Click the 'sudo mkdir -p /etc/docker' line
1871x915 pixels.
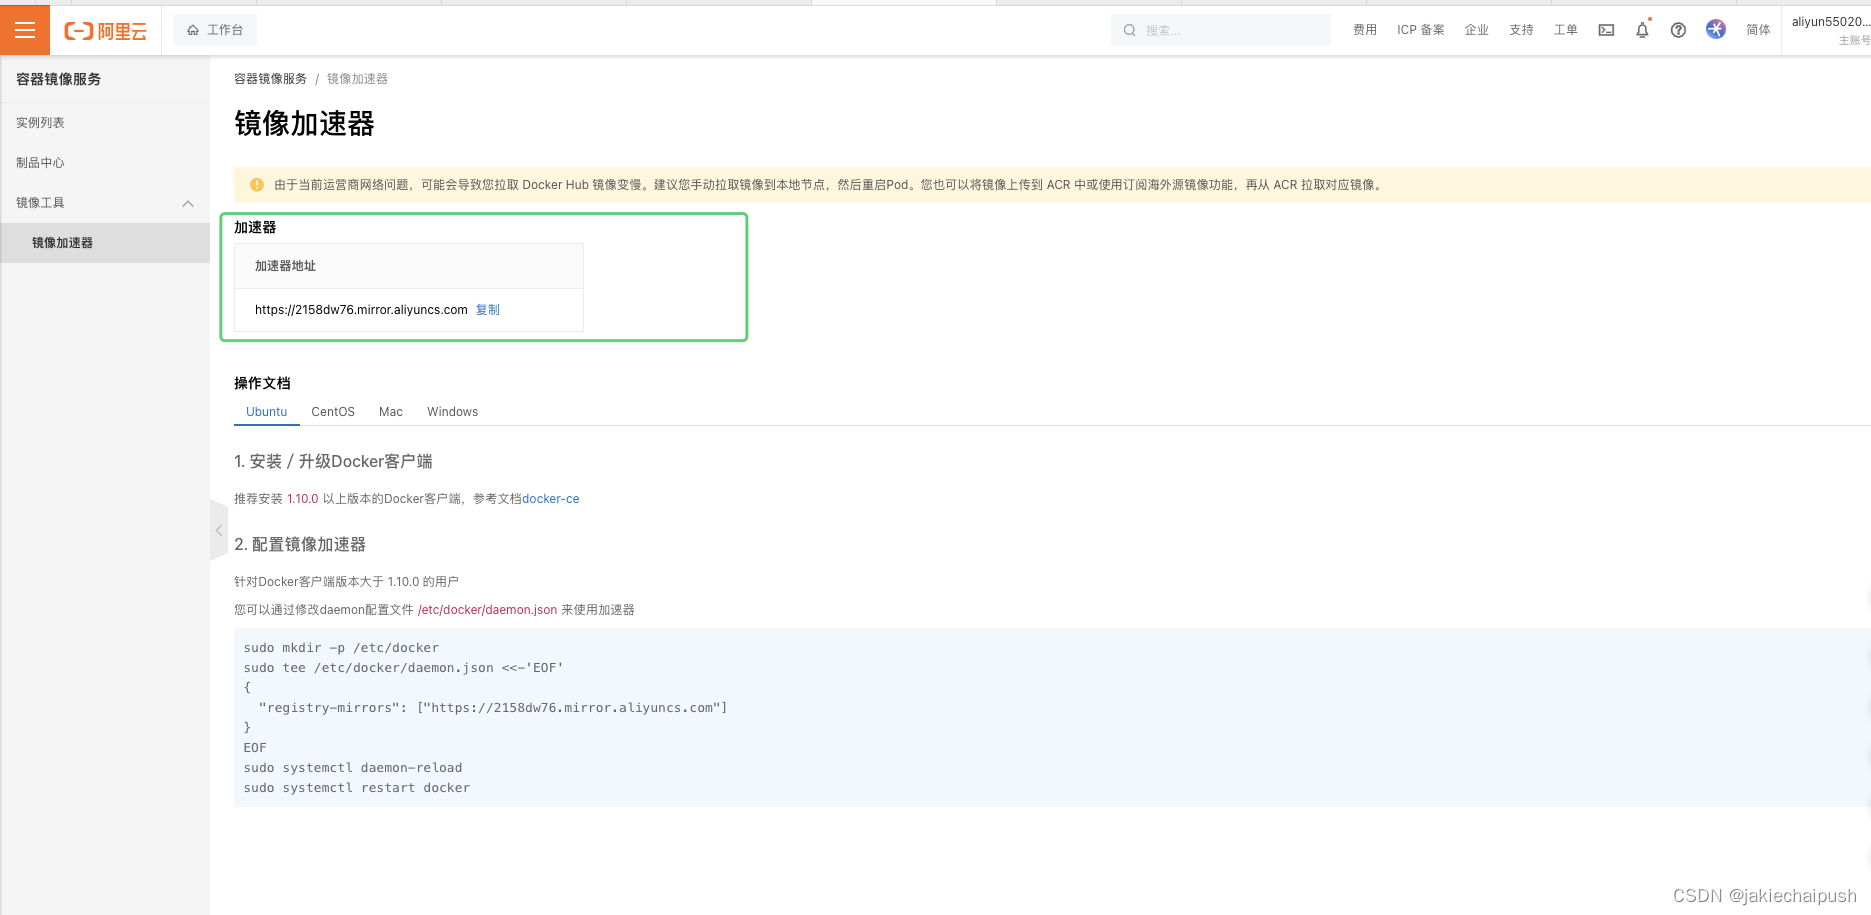[x=341, y=648]
